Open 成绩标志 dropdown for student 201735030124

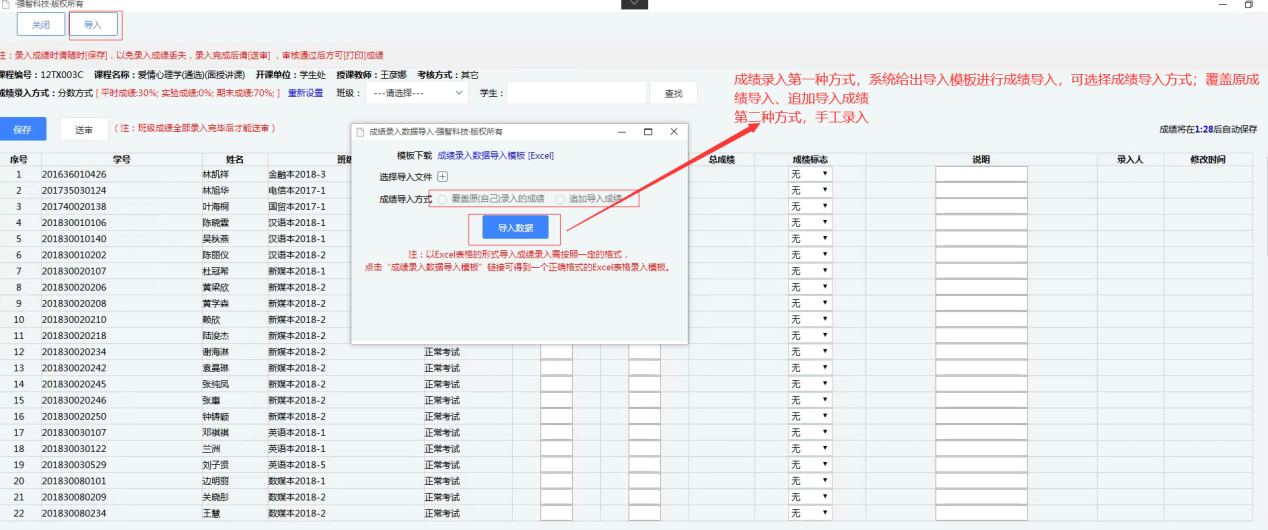coord(810,190)
